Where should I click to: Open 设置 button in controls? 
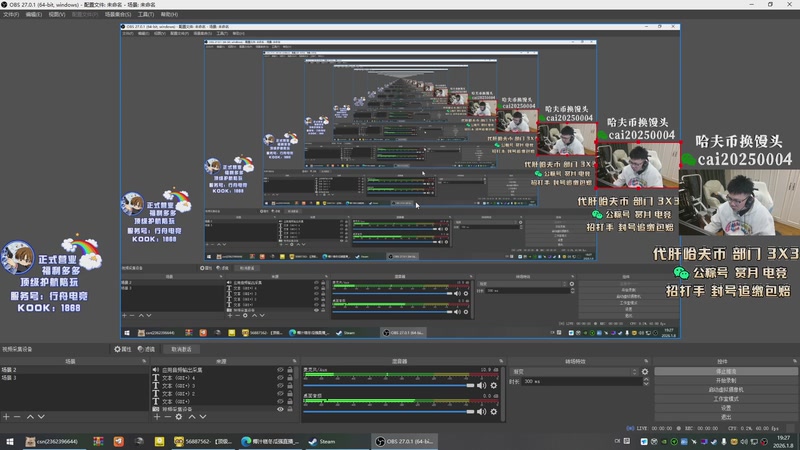click(726, 408)
